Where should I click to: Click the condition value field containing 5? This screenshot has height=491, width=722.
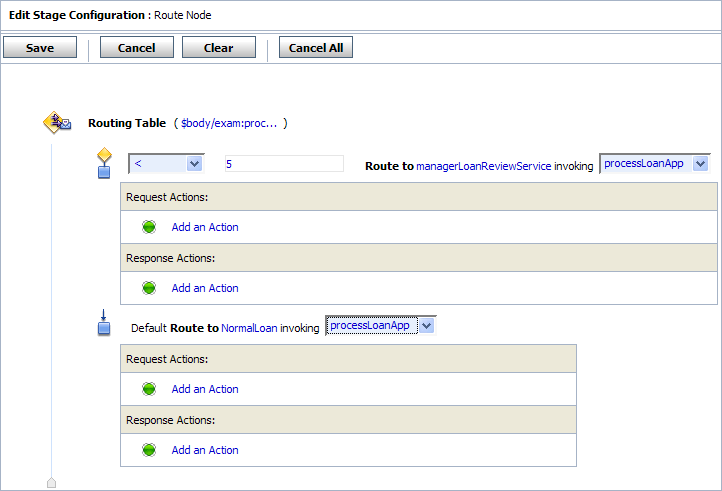284,164
